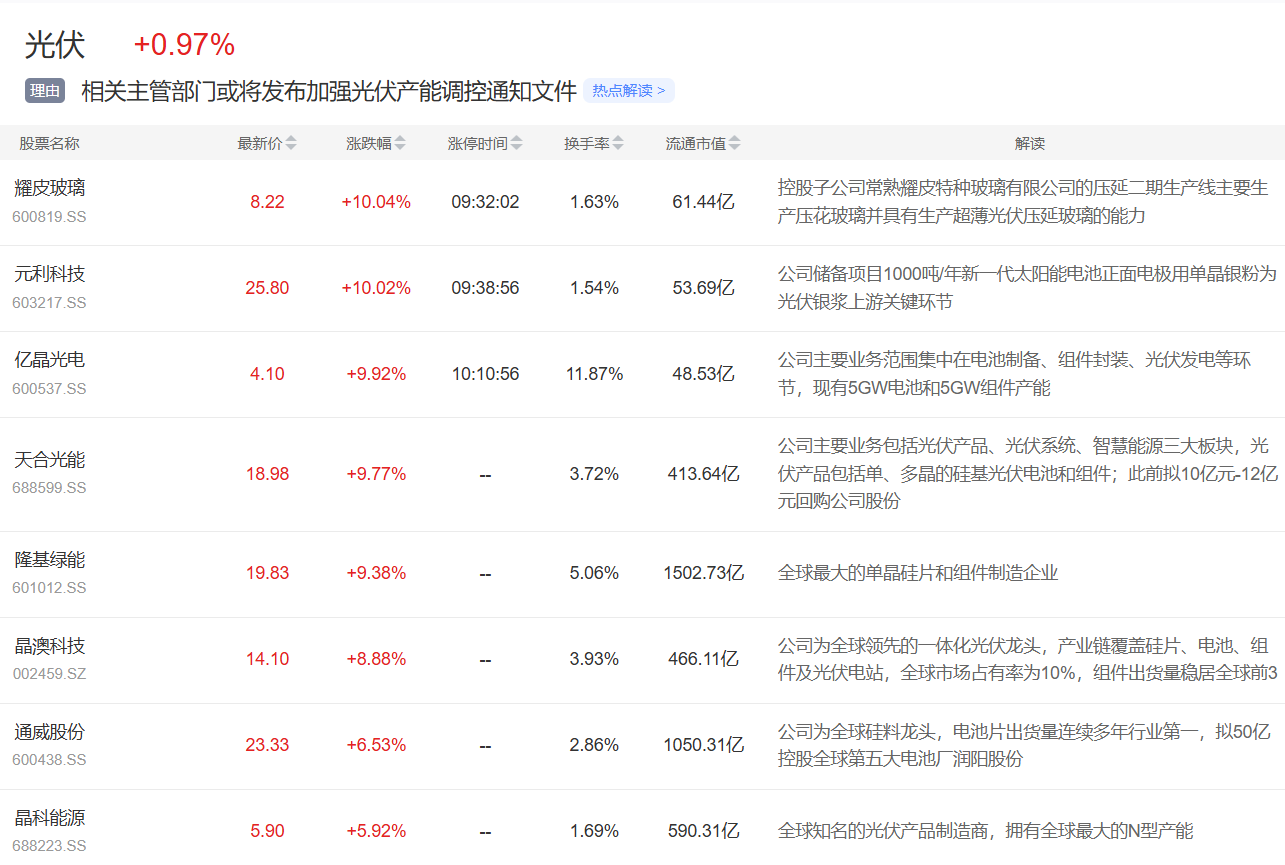1285x865 pixels.
Task: Click the market cap 413.64亿
Action: click(x=704, y=474)
